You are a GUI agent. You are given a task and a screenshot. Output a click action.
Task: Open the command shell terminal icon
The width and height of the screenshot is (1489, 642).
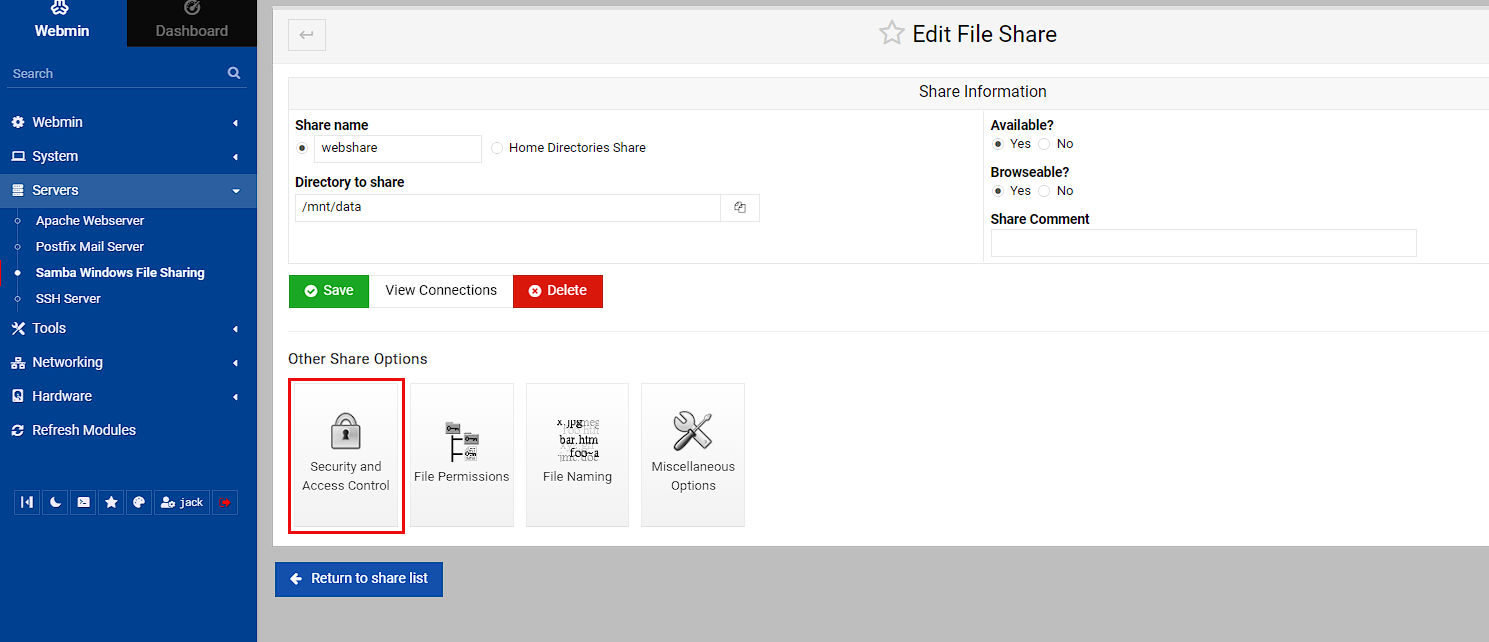coord(84,502)
